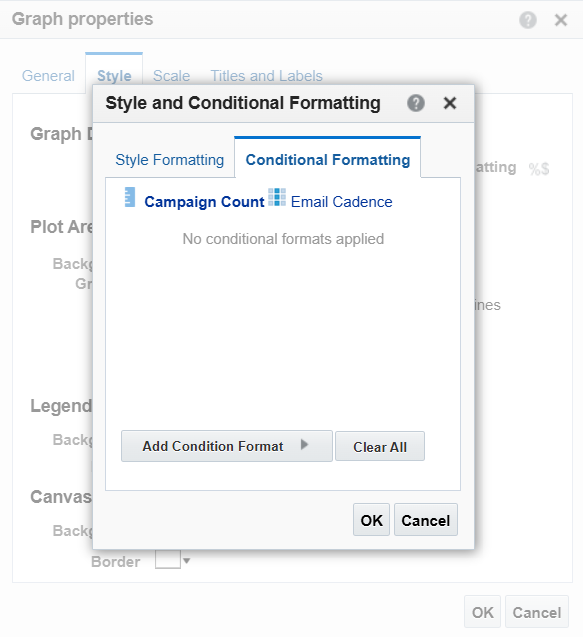583x637 pixels.
Task: Confirm with OK in formatting dialog
Action: 371,520
